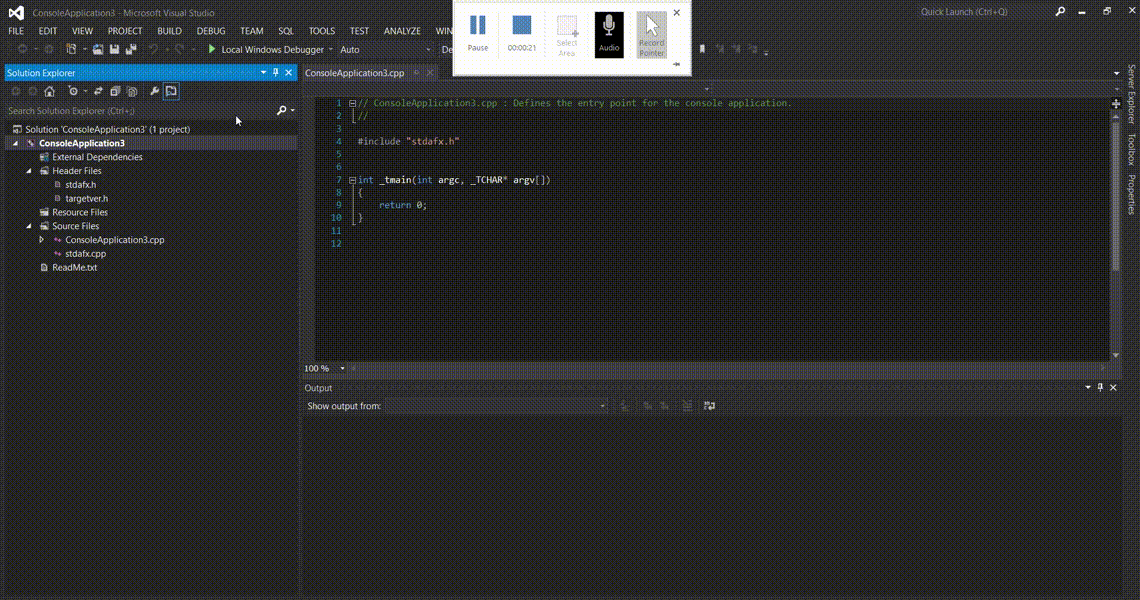Collapse the Source Files folder
1140x600 pixels.
(x=29, y=226)
